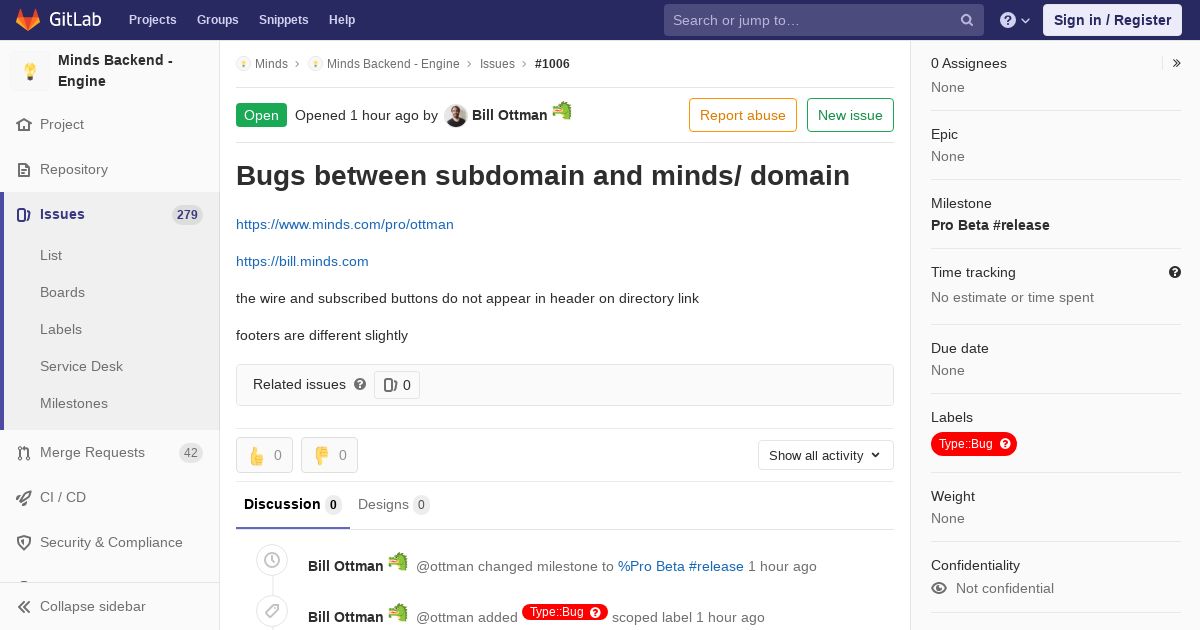
Task: Click Bill Ottman author name in header
Action: click(509, 115)
